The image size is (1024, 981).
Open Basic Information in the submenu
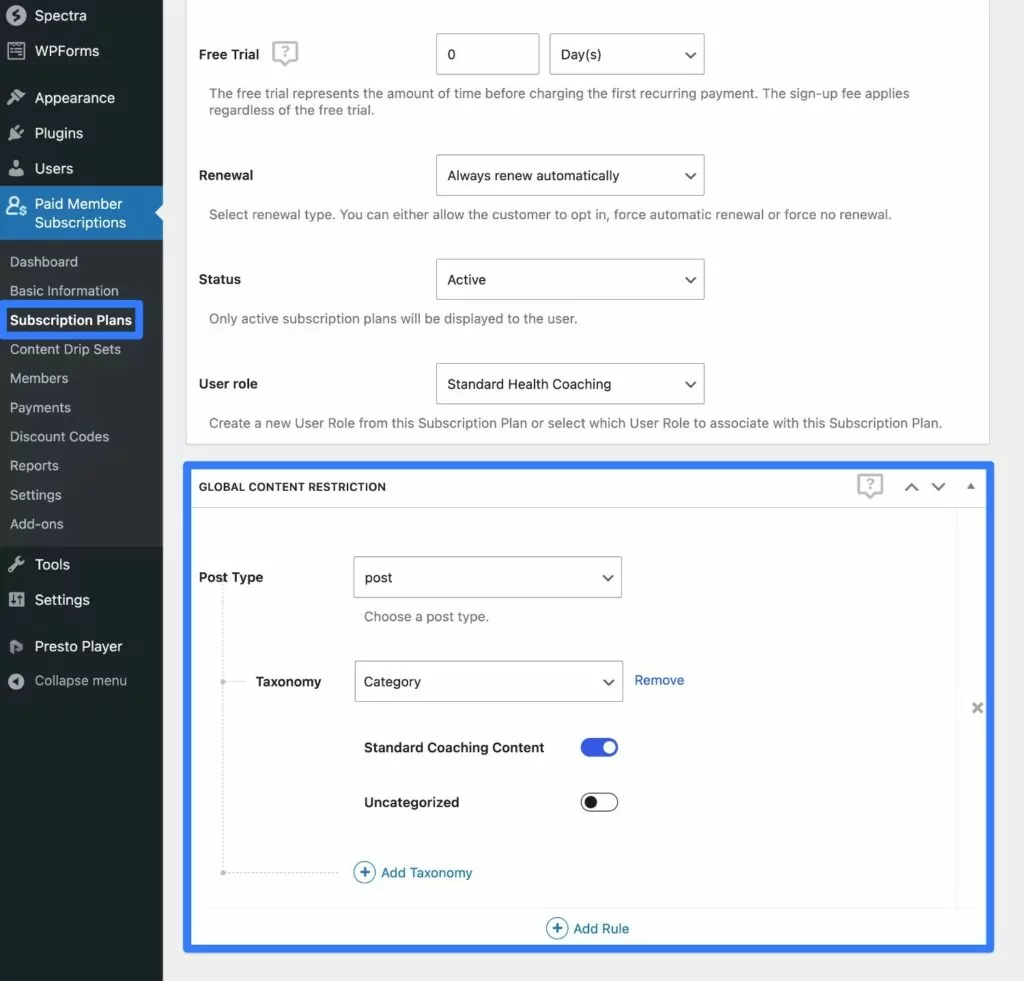(64, 291)
